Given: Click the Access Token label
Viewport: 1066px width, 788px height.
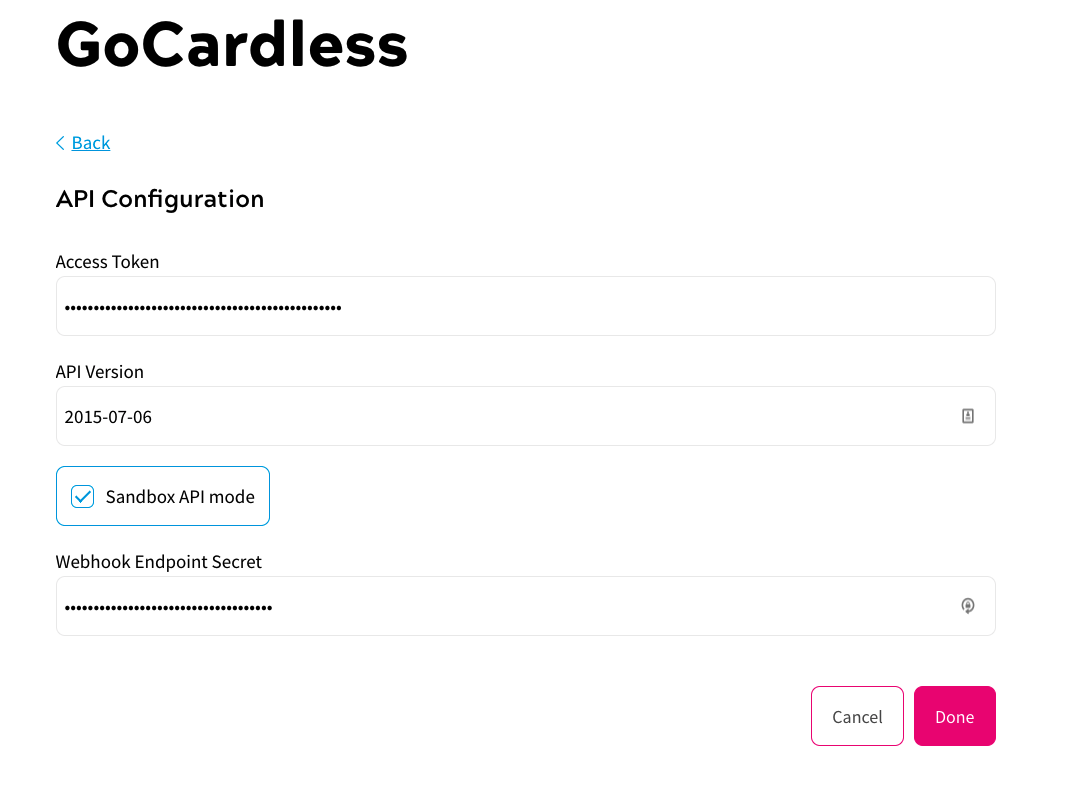Looking at the screenshot, I should tap(107, 262).
